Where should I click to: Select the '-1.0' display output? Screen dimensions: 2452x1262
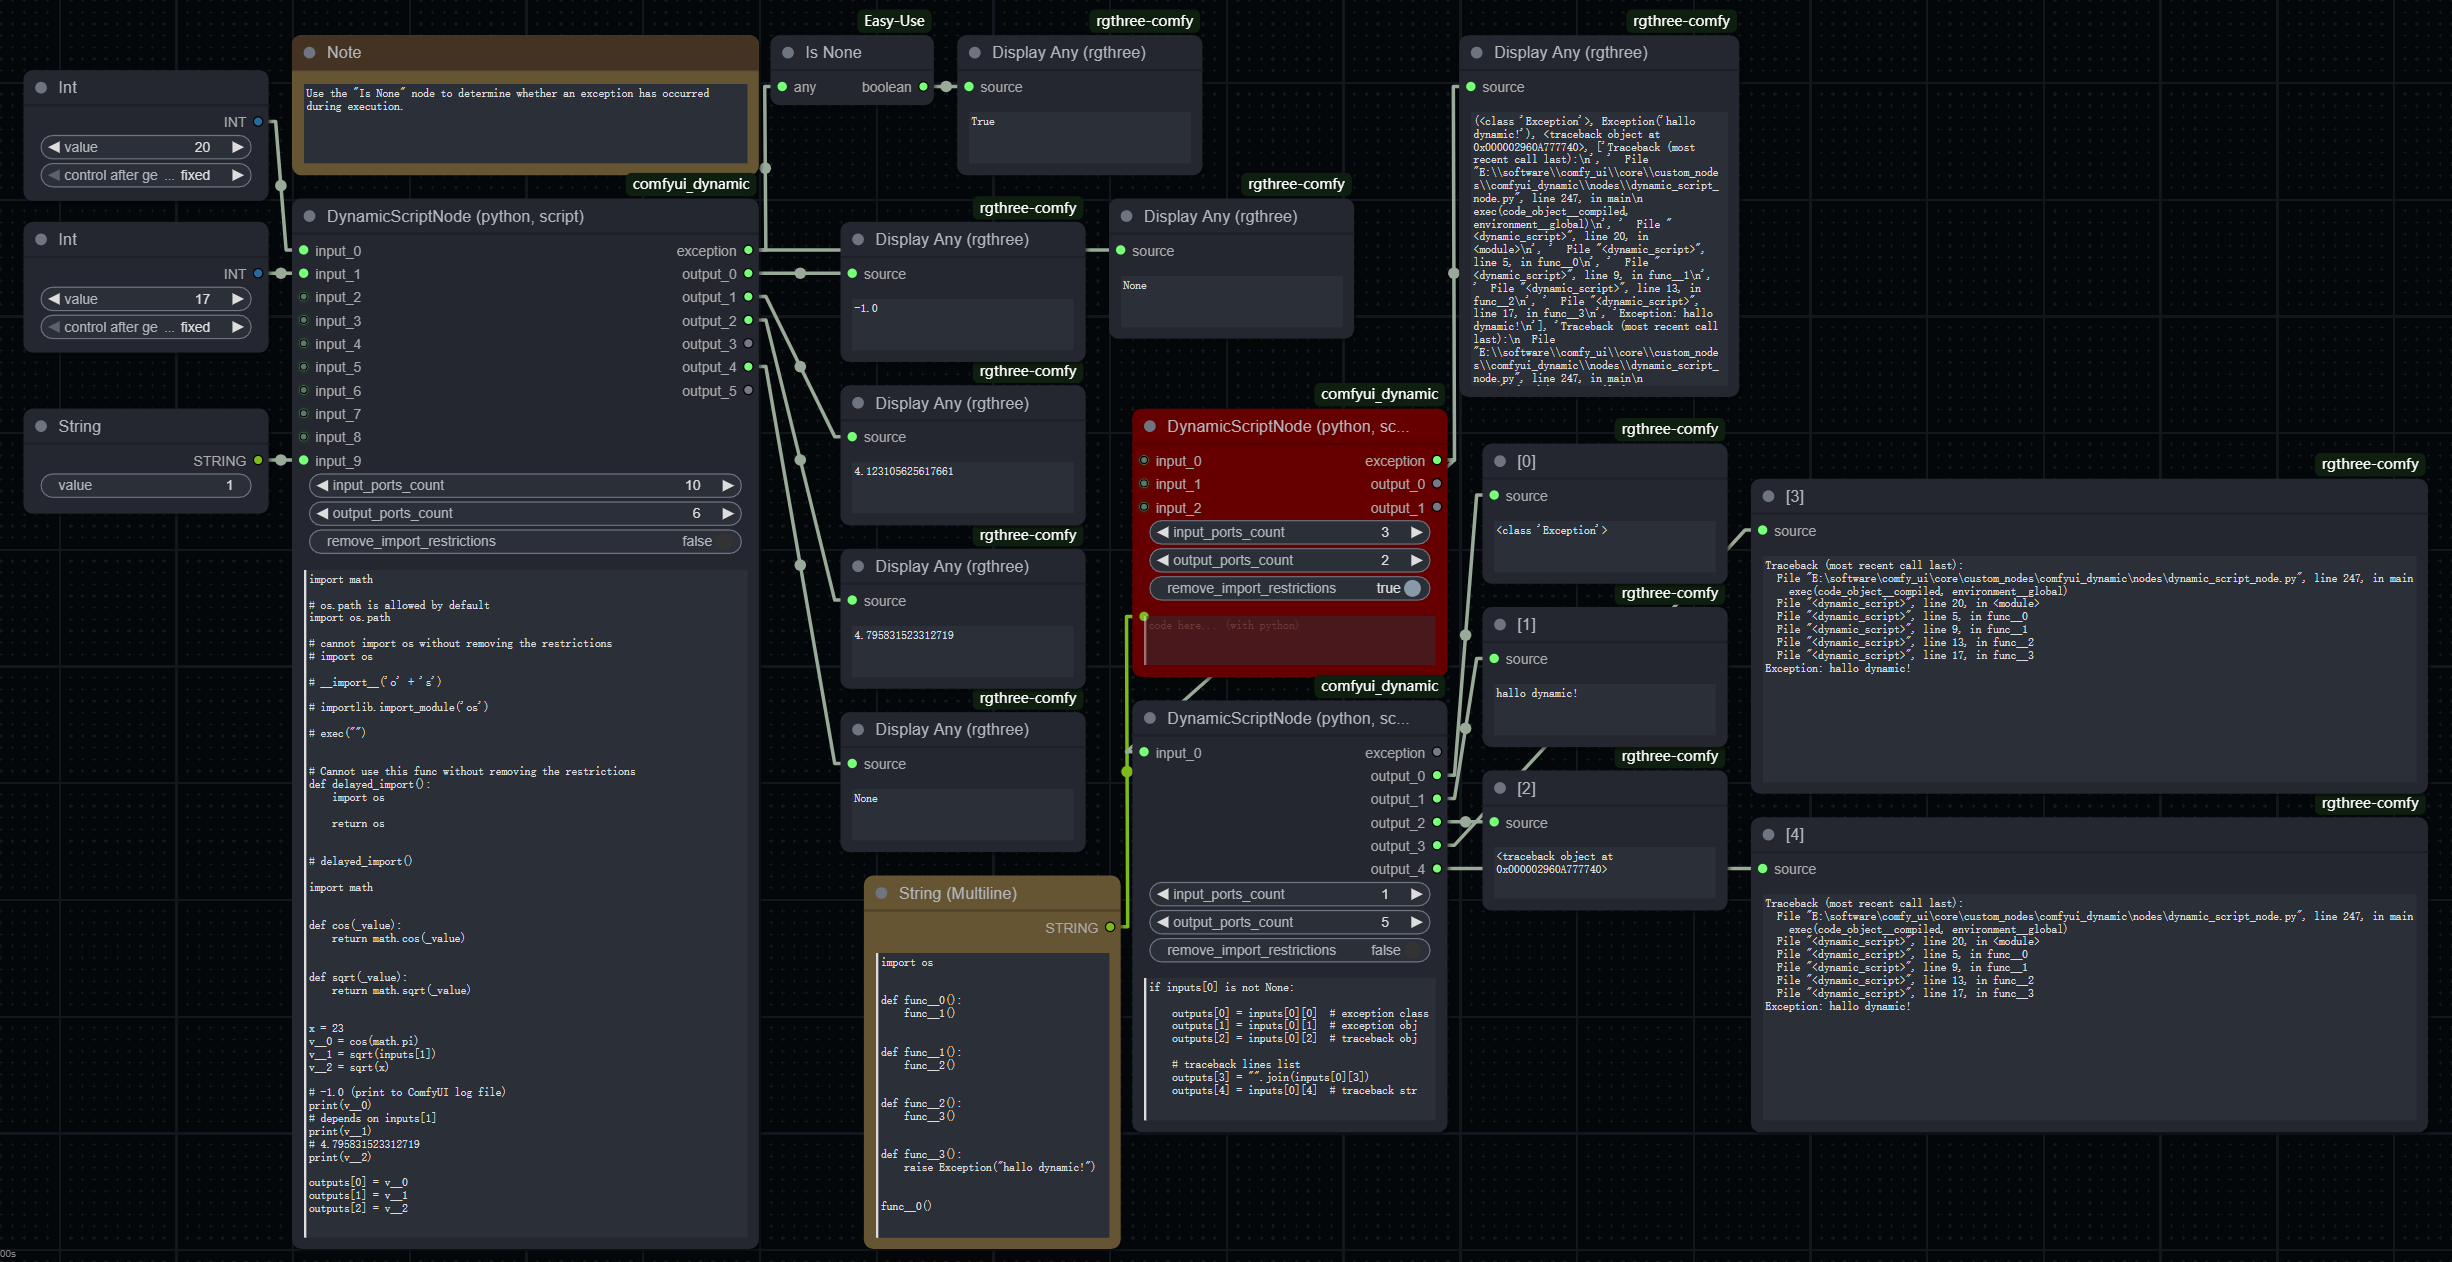click(x=866, y=308)
